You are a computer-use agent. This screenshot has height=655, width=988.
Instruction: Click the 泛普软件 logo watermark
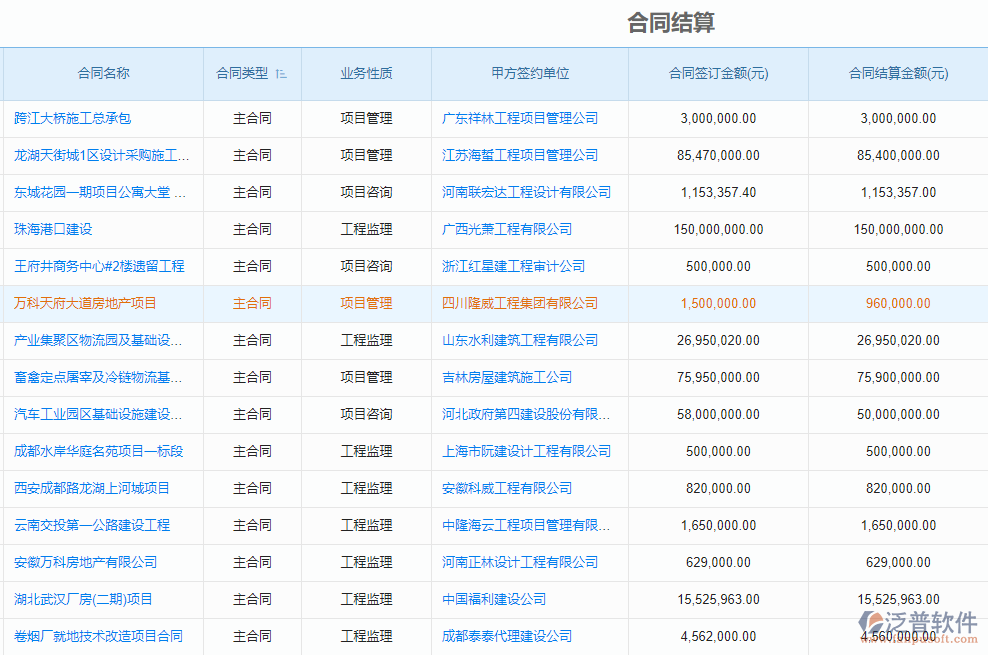point(918,625)
